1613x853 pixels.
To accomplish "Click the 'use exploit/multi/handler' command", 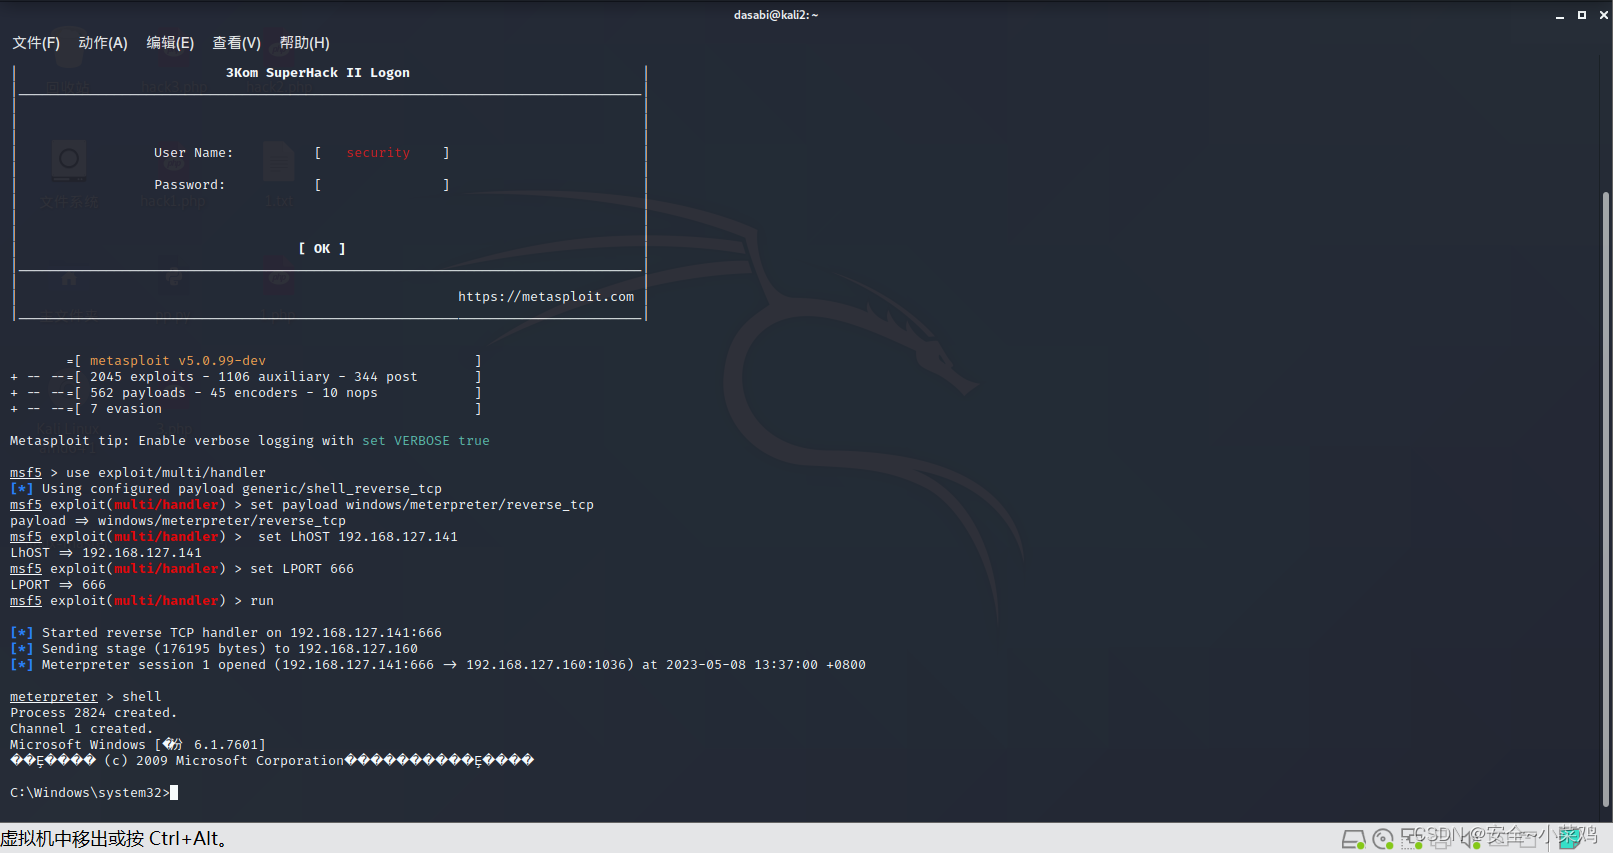I will [166, 473].
